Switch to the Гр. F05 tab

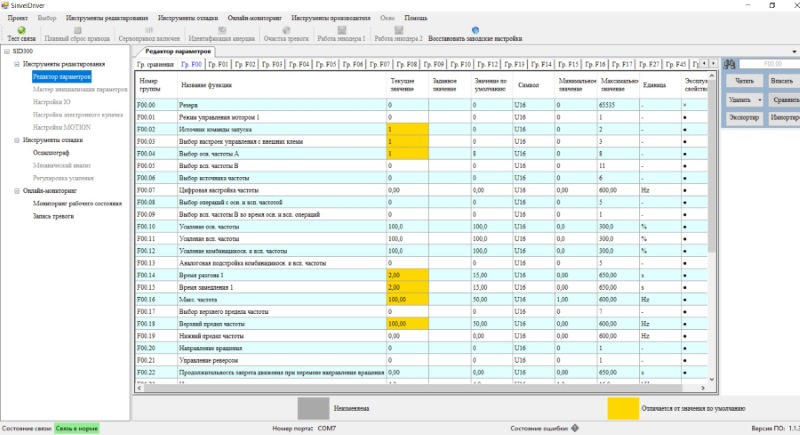coord(325,64)
